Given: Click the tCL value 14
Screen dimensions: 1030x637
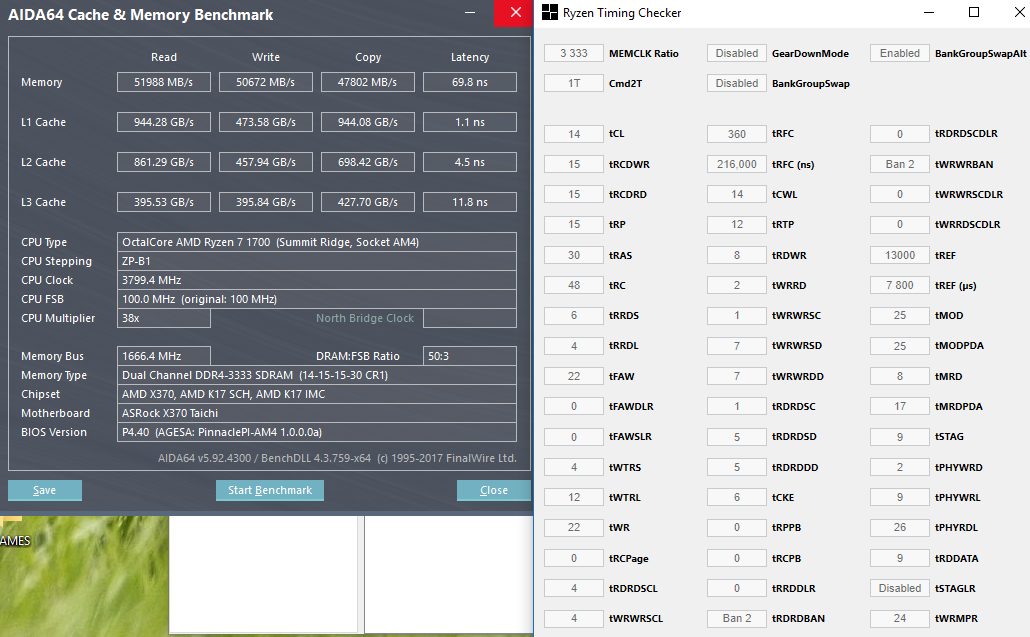Looking at the screenshot, I should point(573,134).
